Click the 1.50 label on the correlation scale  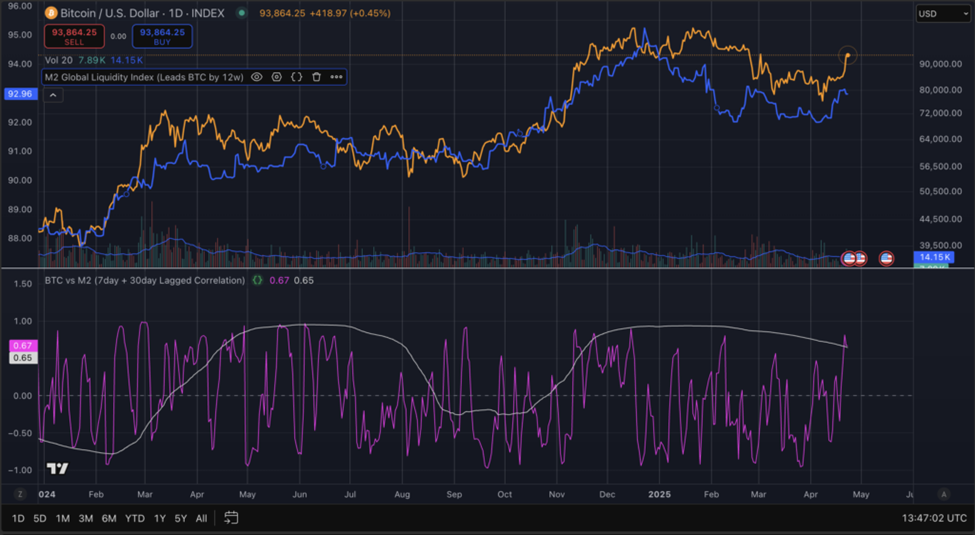22,284
